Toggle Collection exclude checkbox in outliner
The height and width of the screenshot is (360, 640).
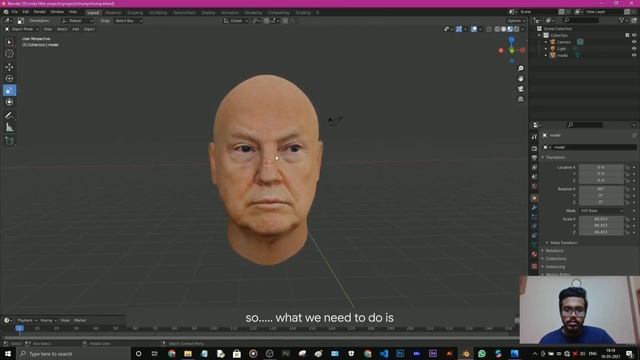coord(627,36)
